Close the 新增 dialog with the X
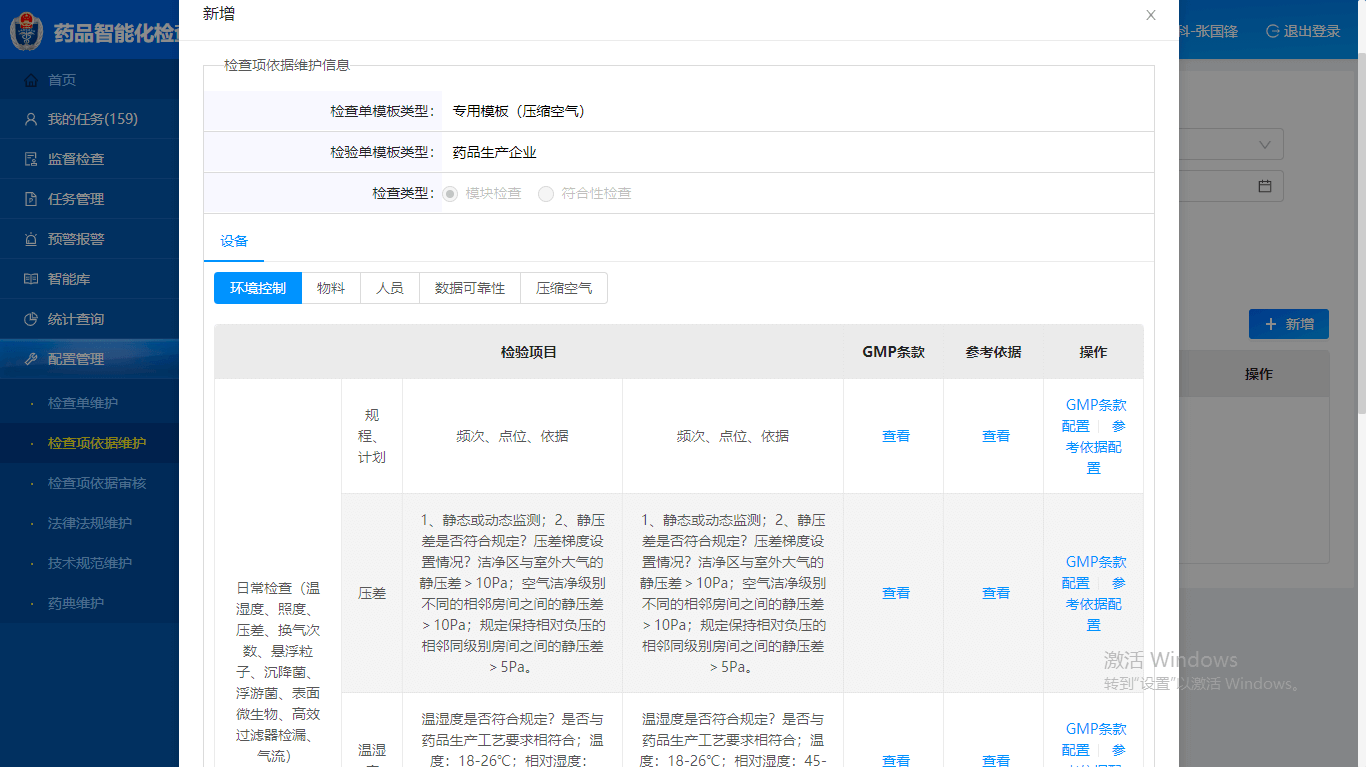1366x767 pixels. pos(1151,15)
